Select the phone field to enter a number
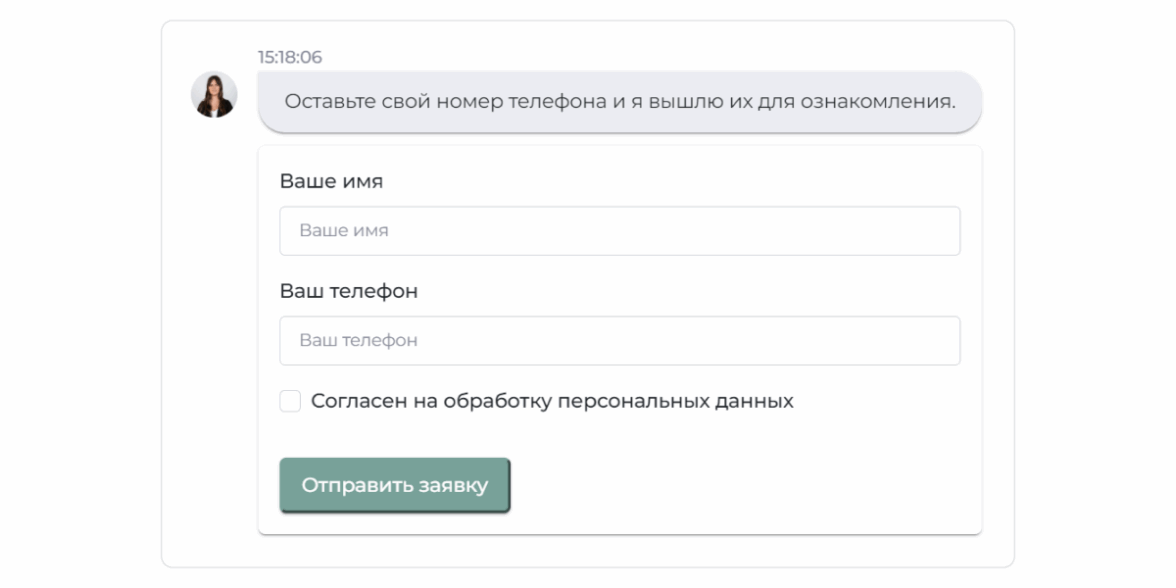This screenshot has width=1176, height=588. tap(619, 341)
